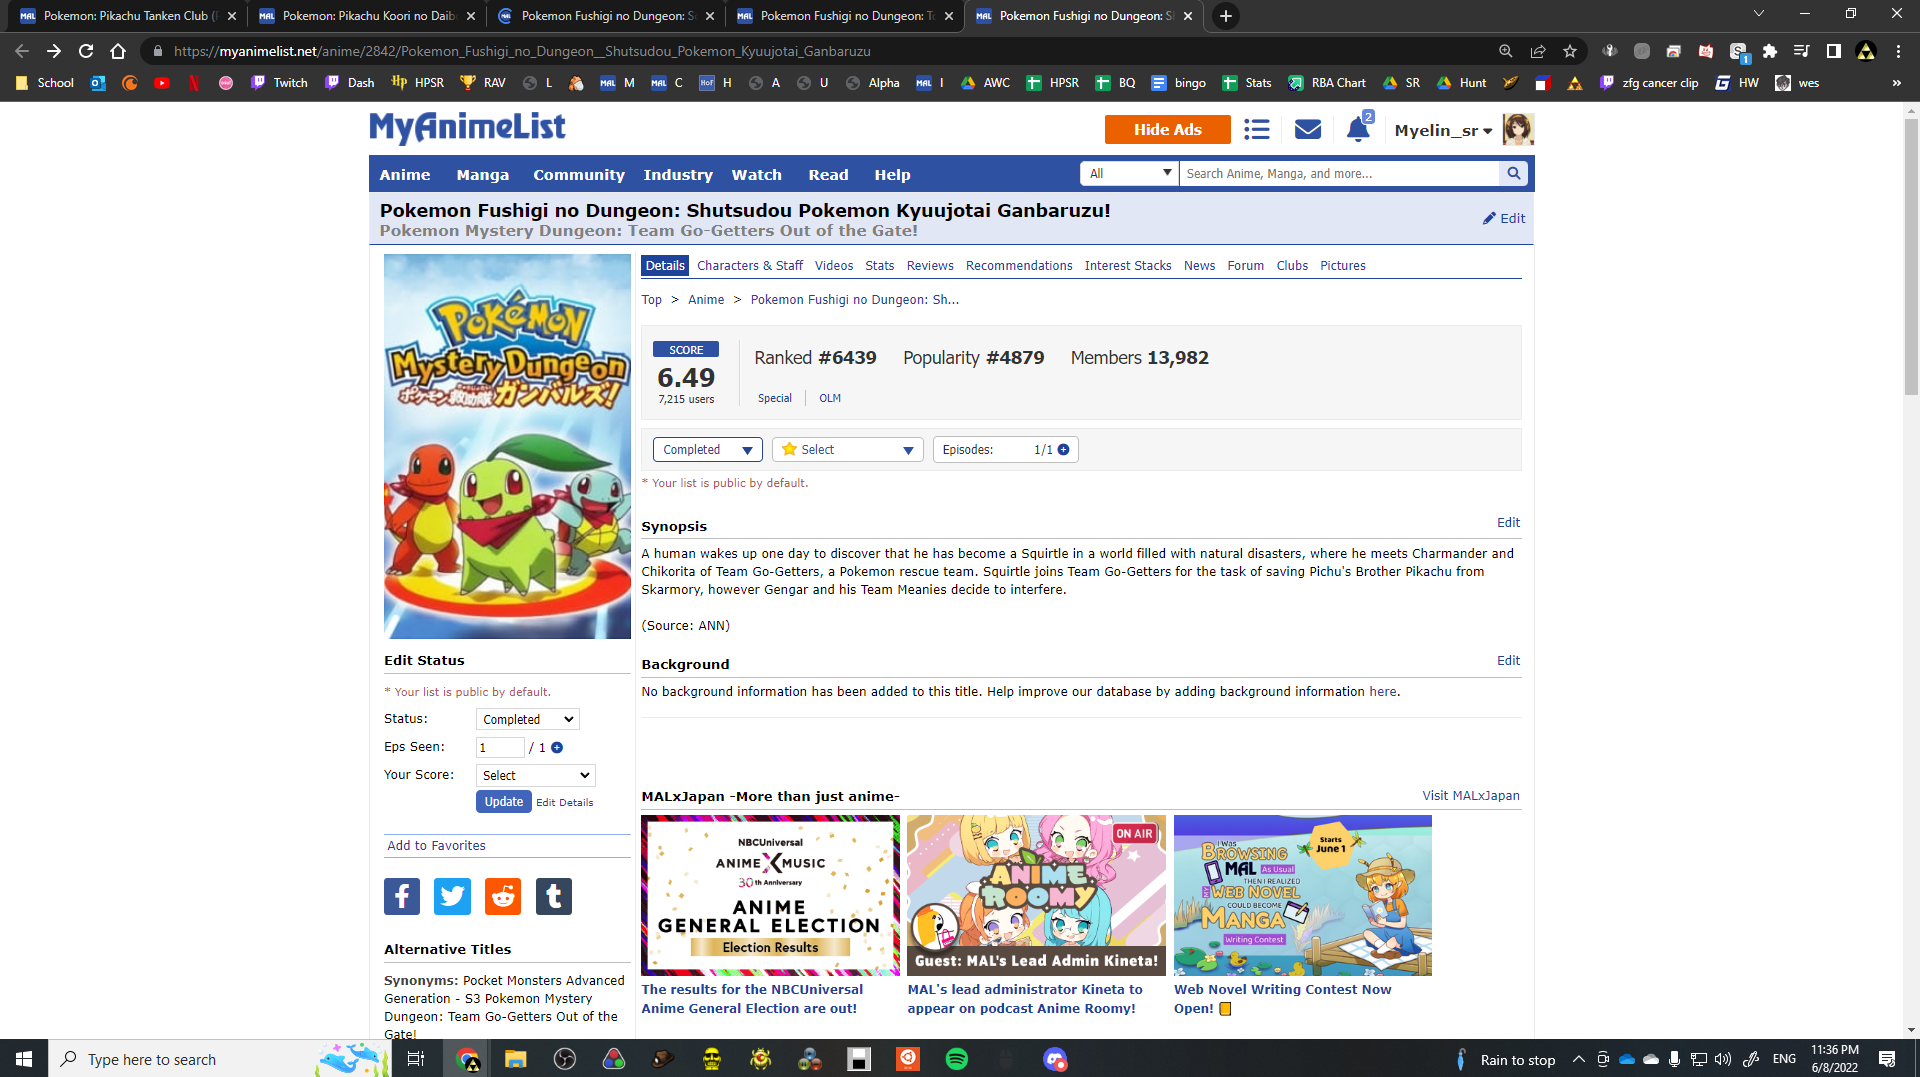
Task: Click the Eps Seen input field
Action: tap(500, 747)
